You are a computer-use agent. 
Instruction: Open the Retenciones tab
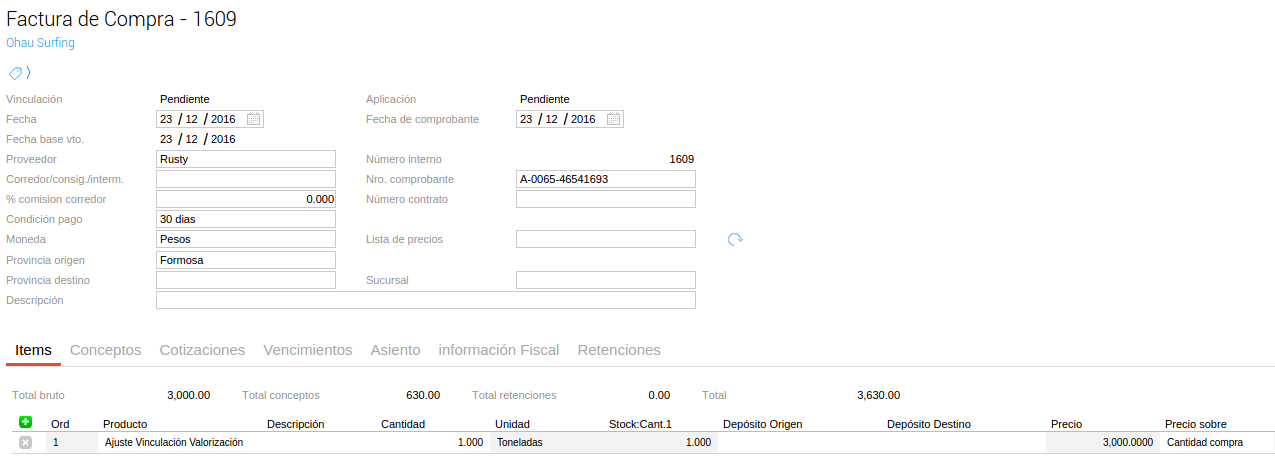tap(619, 350)
